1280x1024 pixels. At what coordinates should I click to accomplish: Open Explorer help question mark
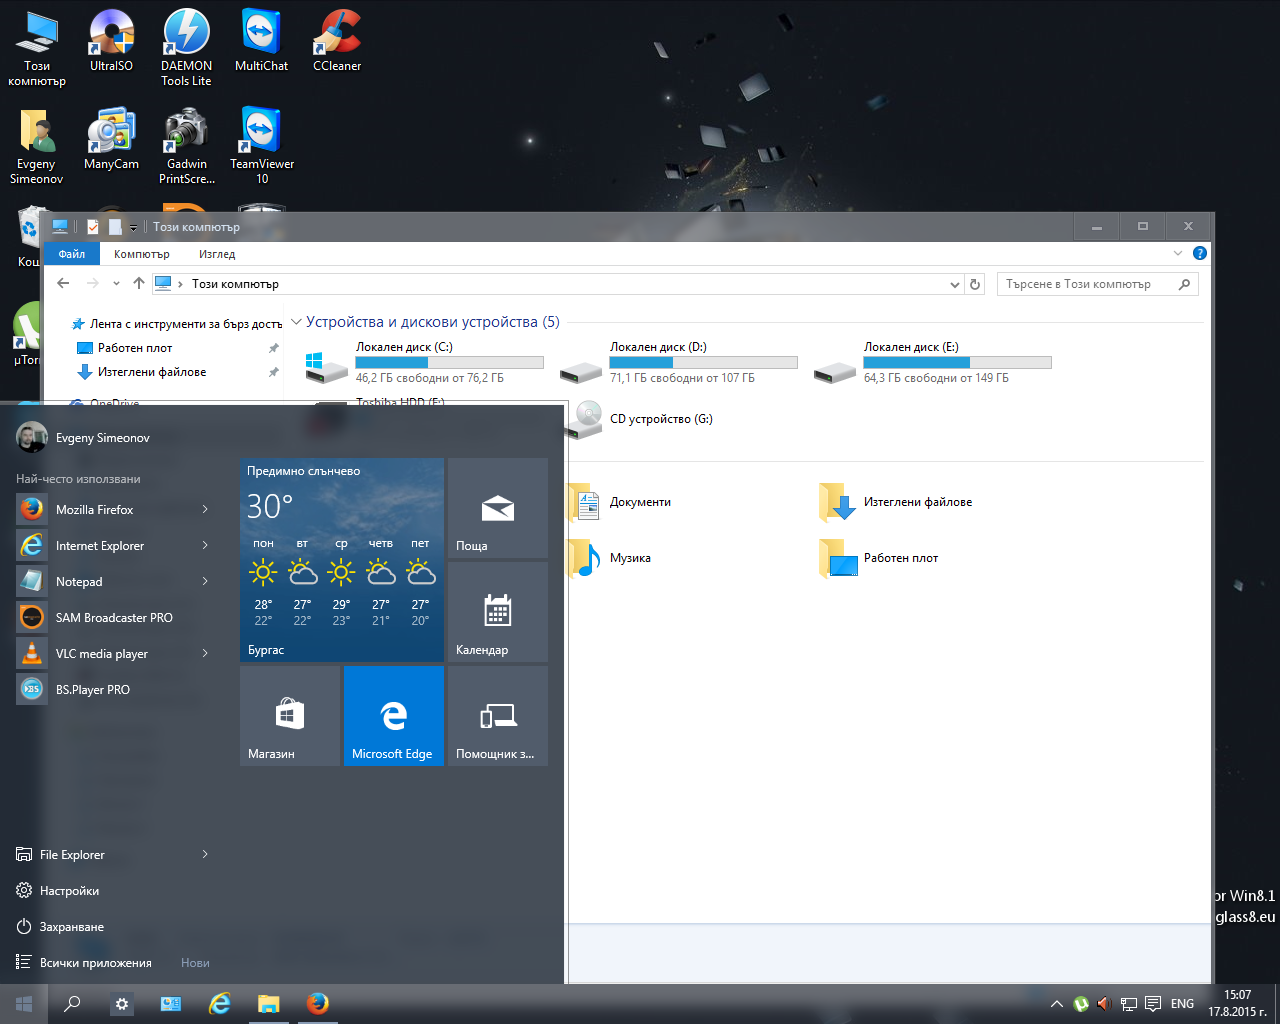coord(1200,253)
